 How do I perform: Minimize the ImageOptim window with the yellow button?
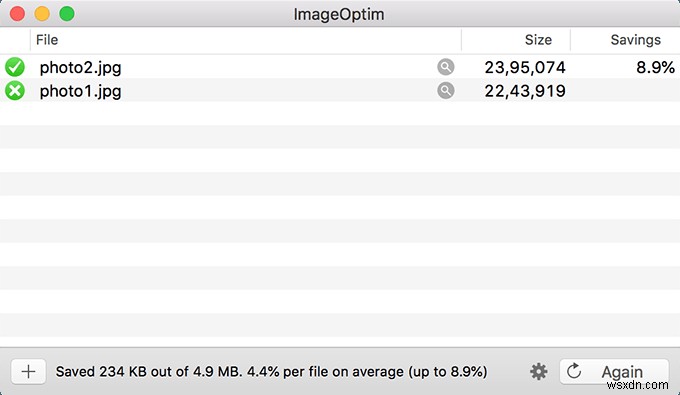pos(42,14)
